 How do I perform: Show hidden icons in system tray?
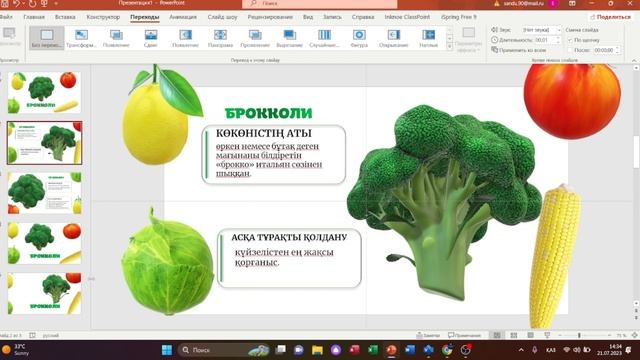pos(521,350)
